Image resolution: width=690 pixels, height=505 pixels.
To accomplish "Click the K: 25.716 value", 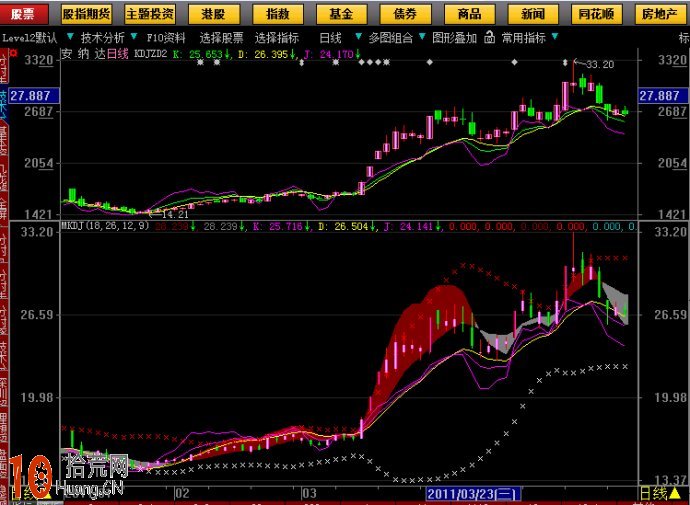I will pyautogui.click(x=282, y=227).
